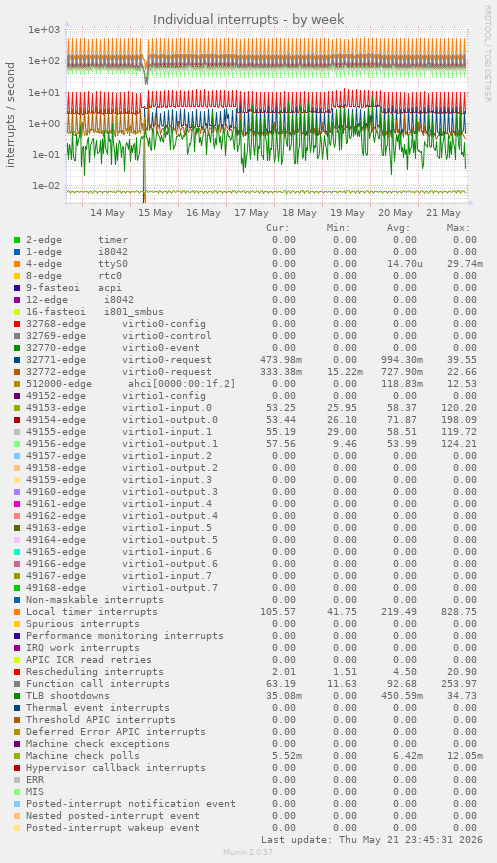
Task: Click the Posted-interrupt wakeup event swatch
Action: (x=17, y=828)
